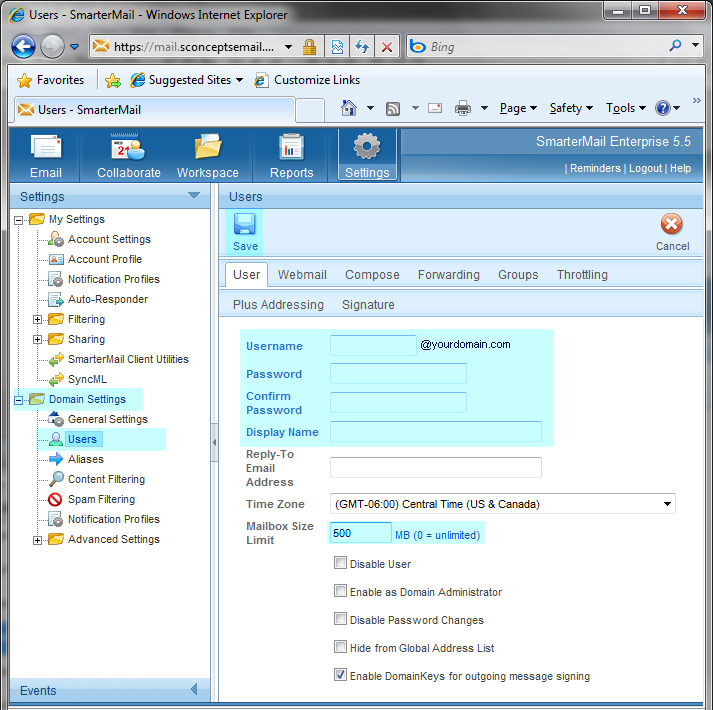Open the Email section icon
The height and width of the screenshot is (710, 713).
pyautogui.click(x=46, y=148)
